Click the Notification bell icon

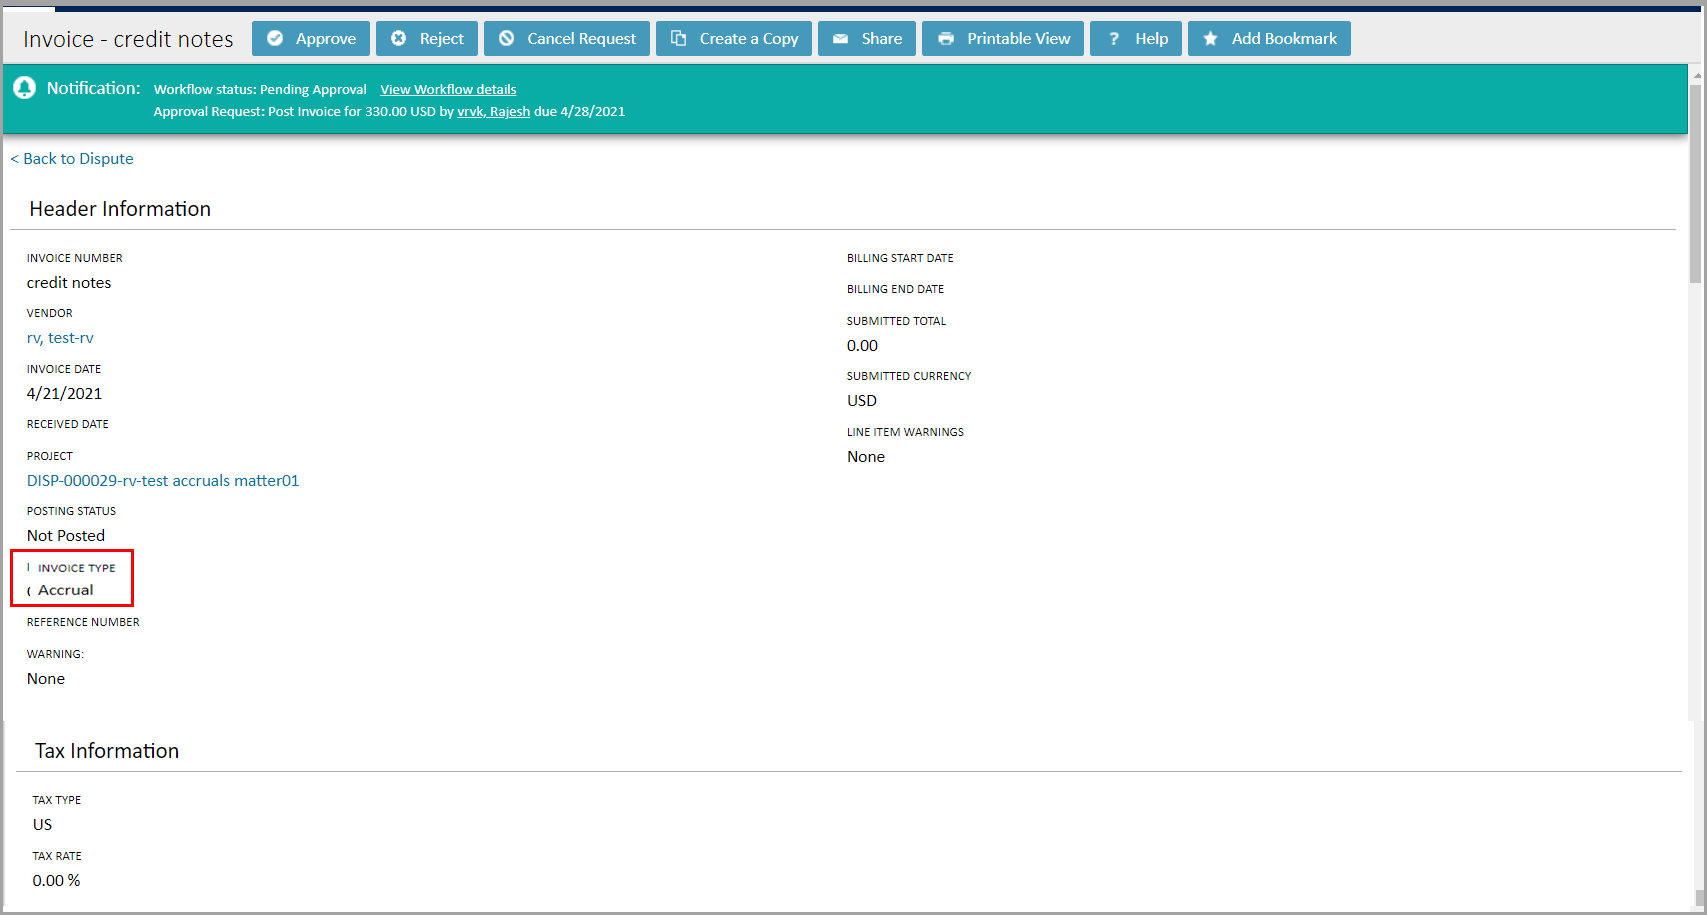[25, 88]
